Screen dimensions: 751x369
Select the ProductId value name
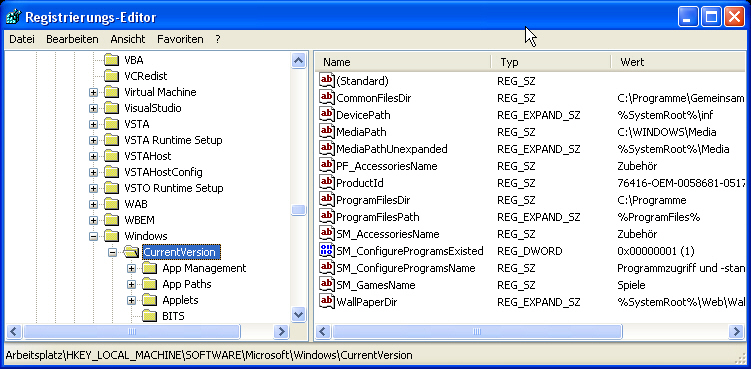point(360,183)
